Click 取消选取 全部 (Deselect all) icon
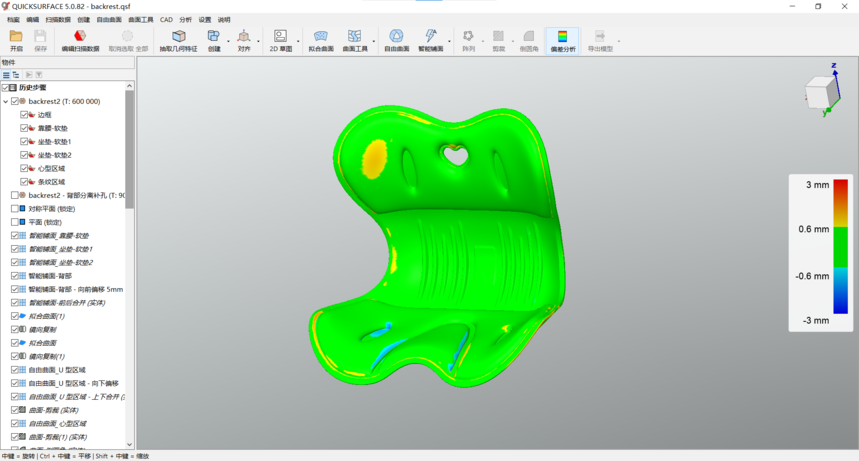This screenshot has height=461, width=859. pyautogui.click(x=128, y=36)
